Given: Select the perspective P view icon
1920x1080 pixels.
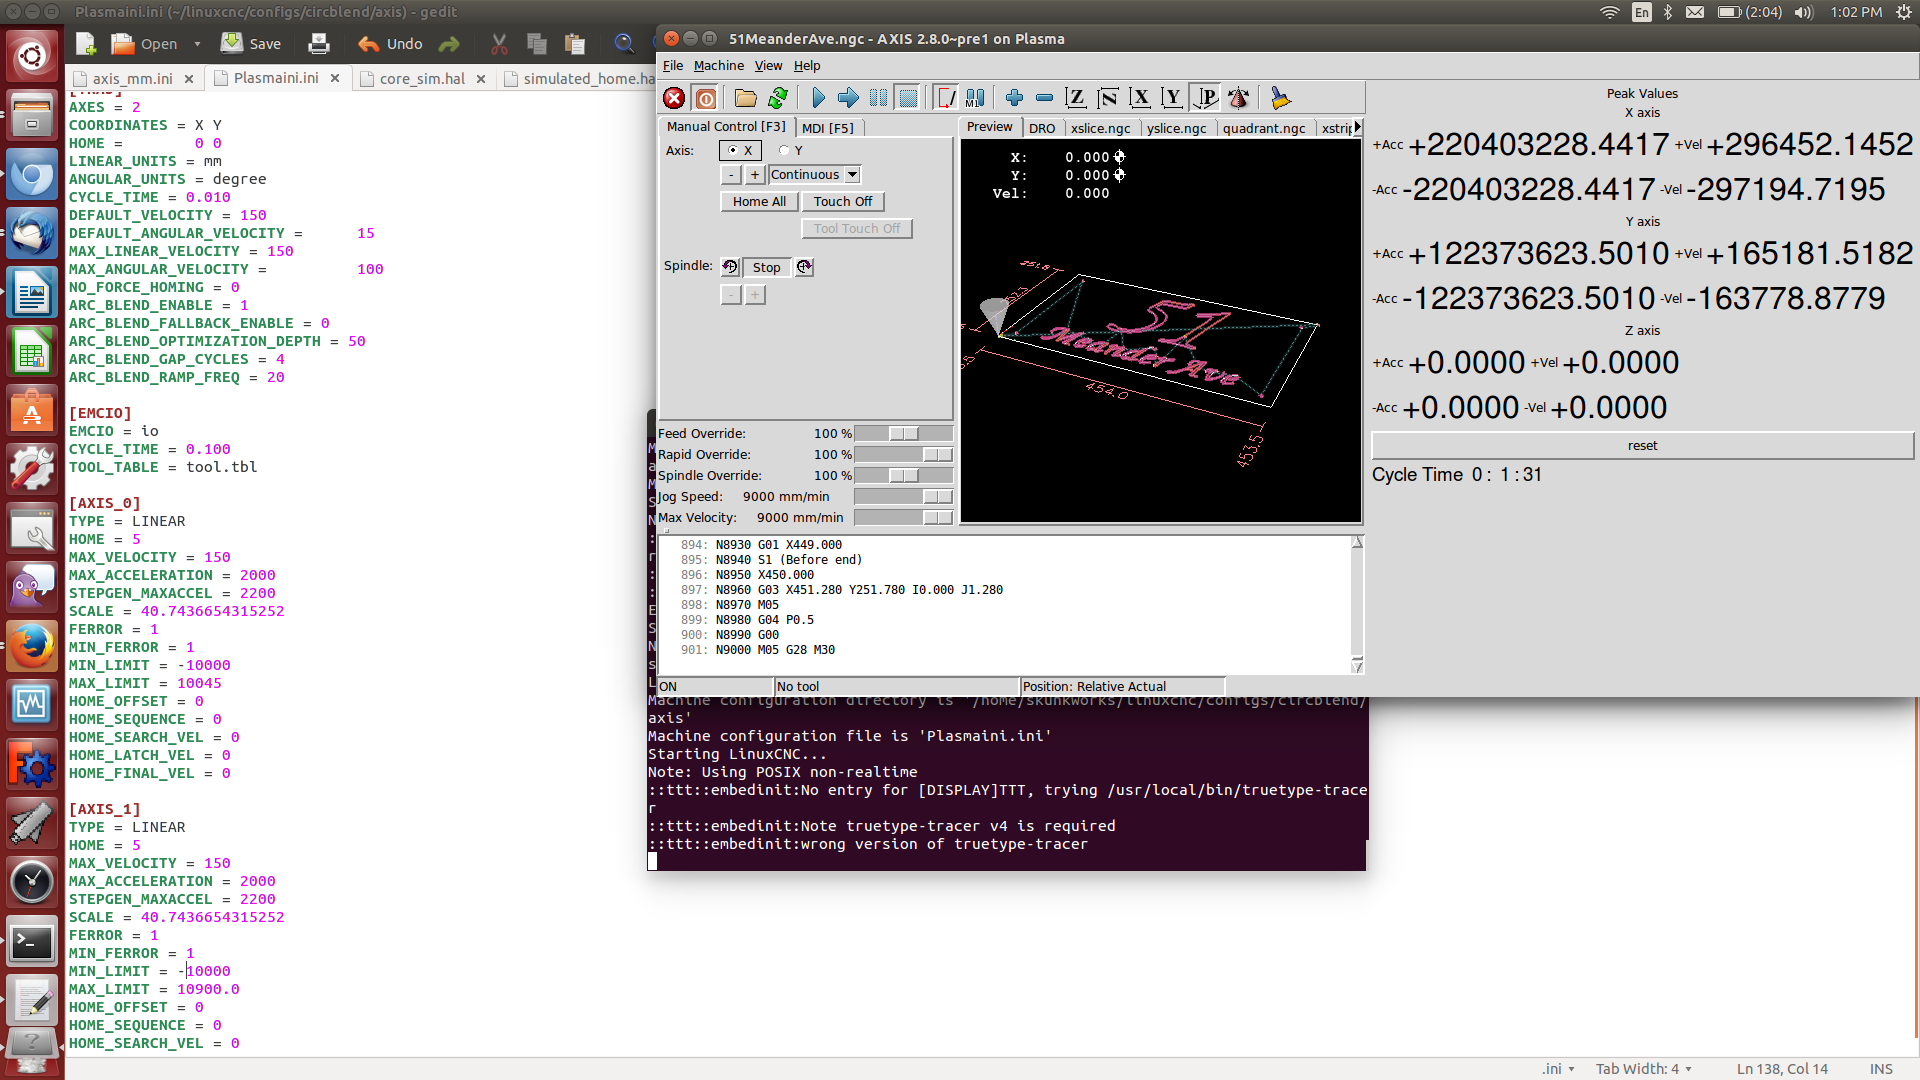Looking at the screenshot, I should coord(1206,98).
